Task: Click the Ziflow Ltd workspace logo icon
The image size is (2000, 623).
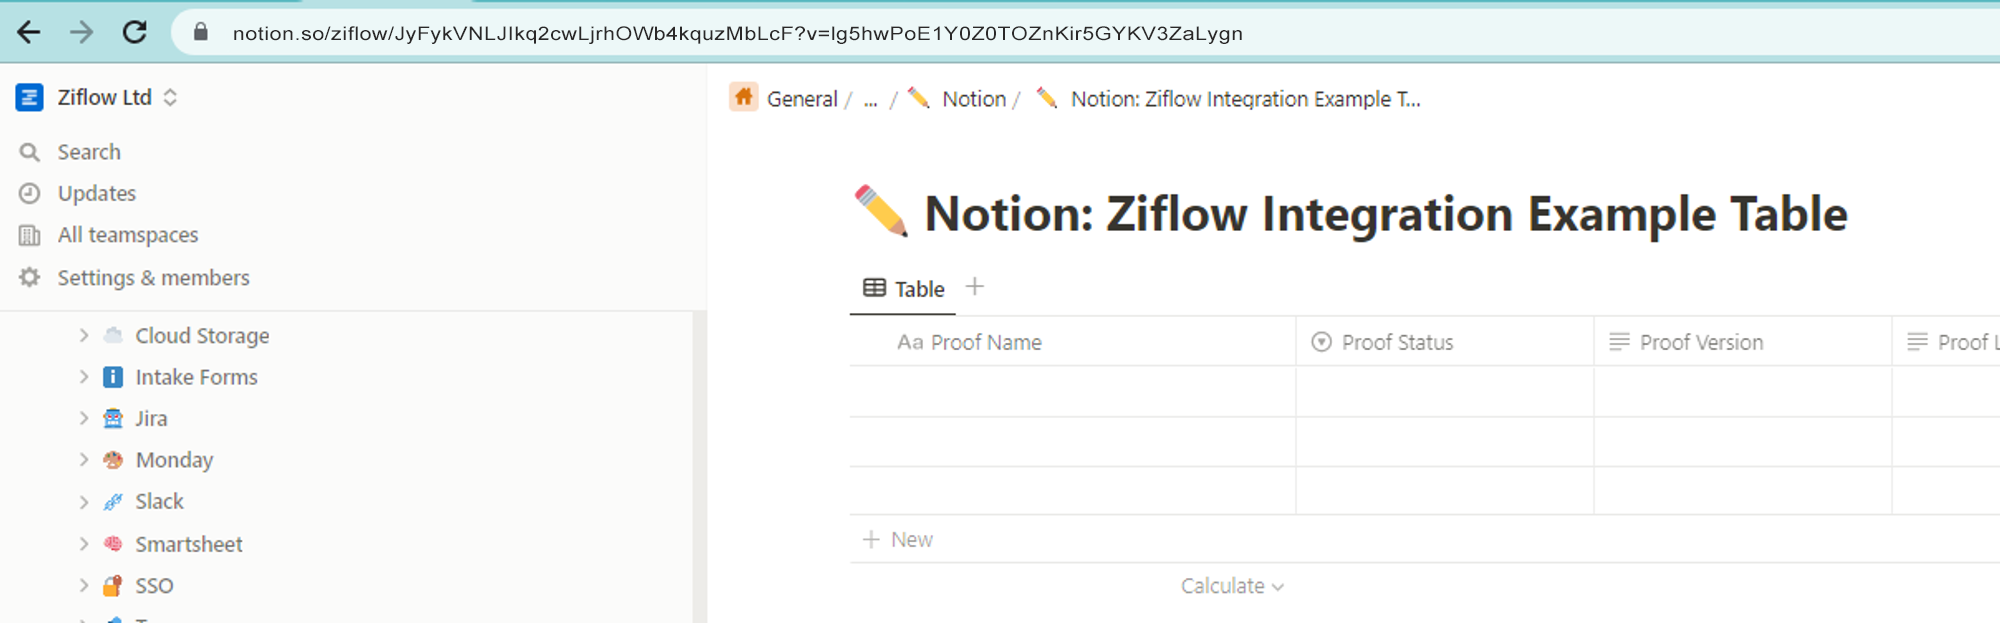Action: click(30, 97)
